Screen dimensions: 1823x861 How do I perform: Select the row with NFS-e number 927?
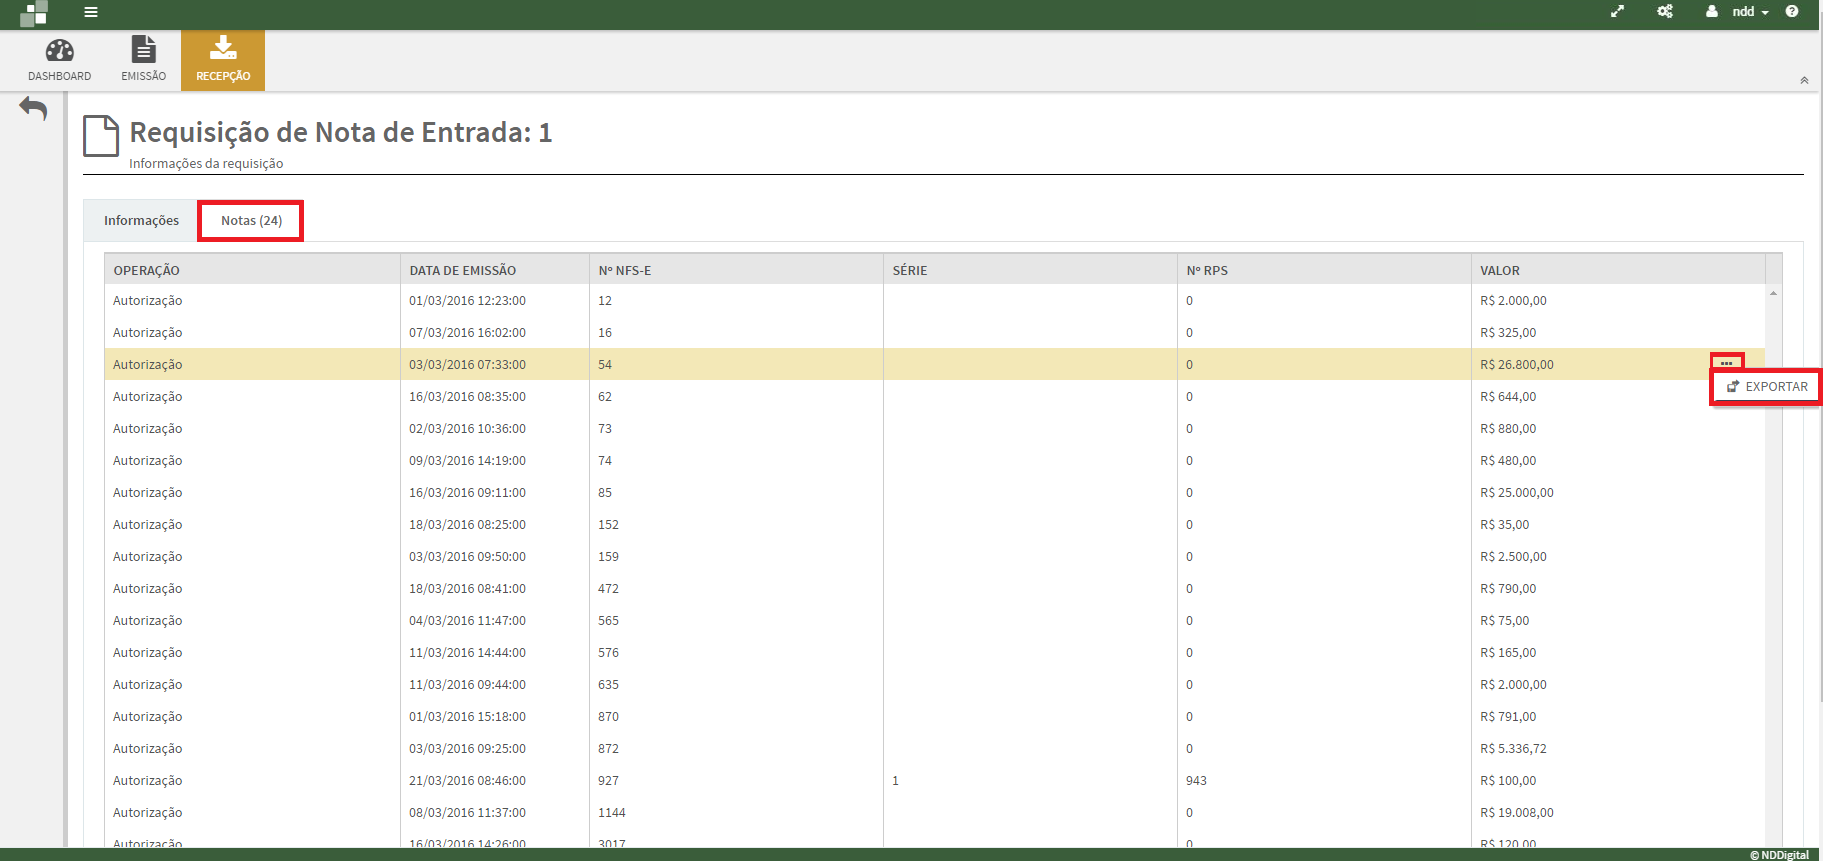pyautogui.click(x=608, y=781)
